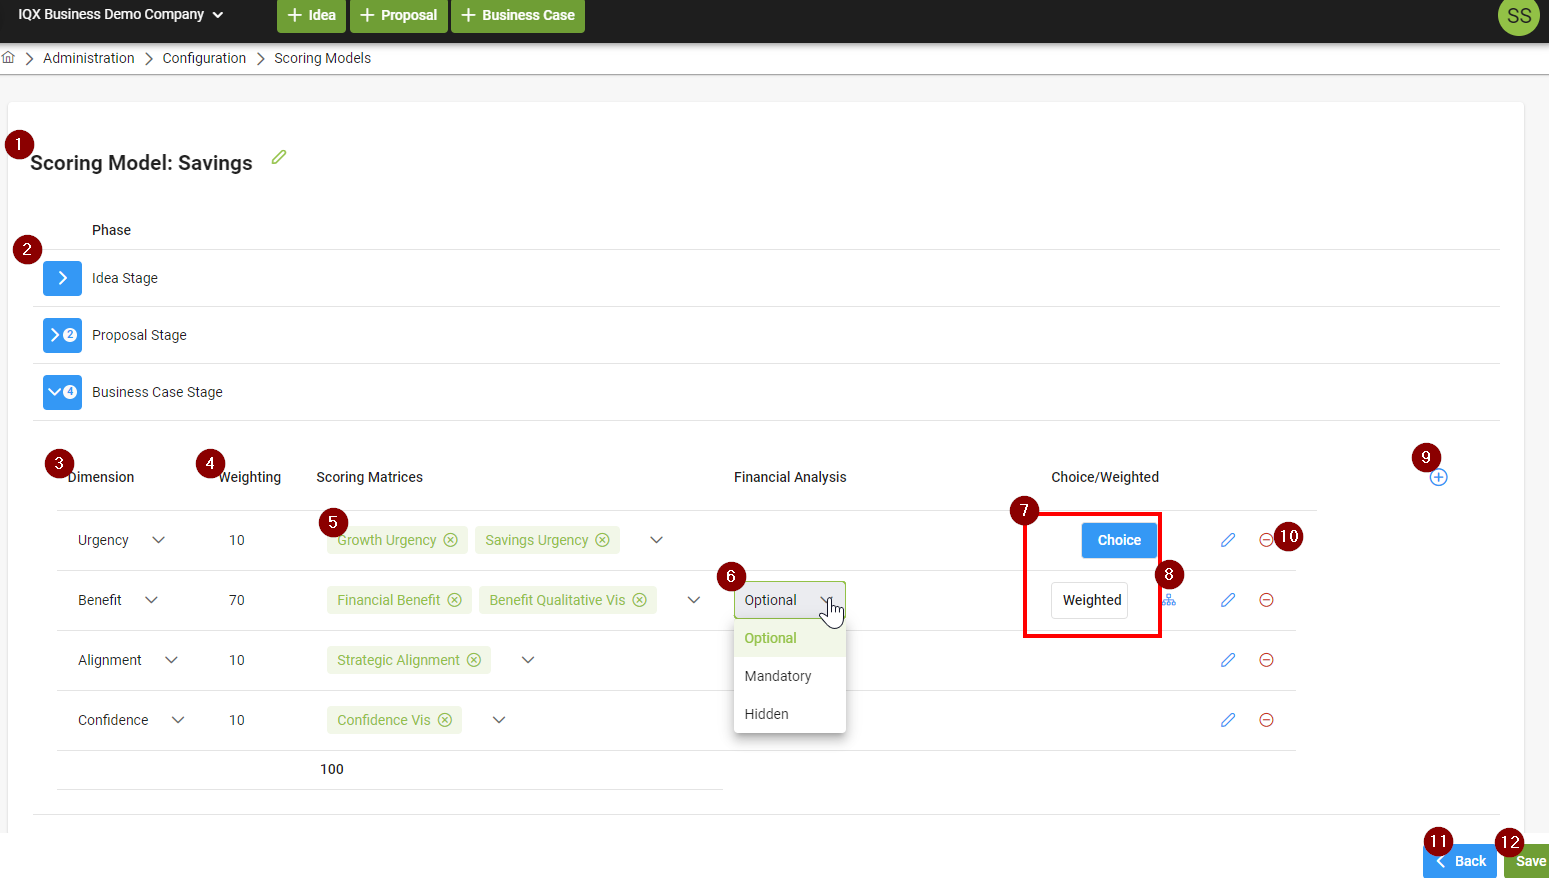Remove the Strategic Alignment matrix tag
1549x878 pixels.
(x=474, y=660)
